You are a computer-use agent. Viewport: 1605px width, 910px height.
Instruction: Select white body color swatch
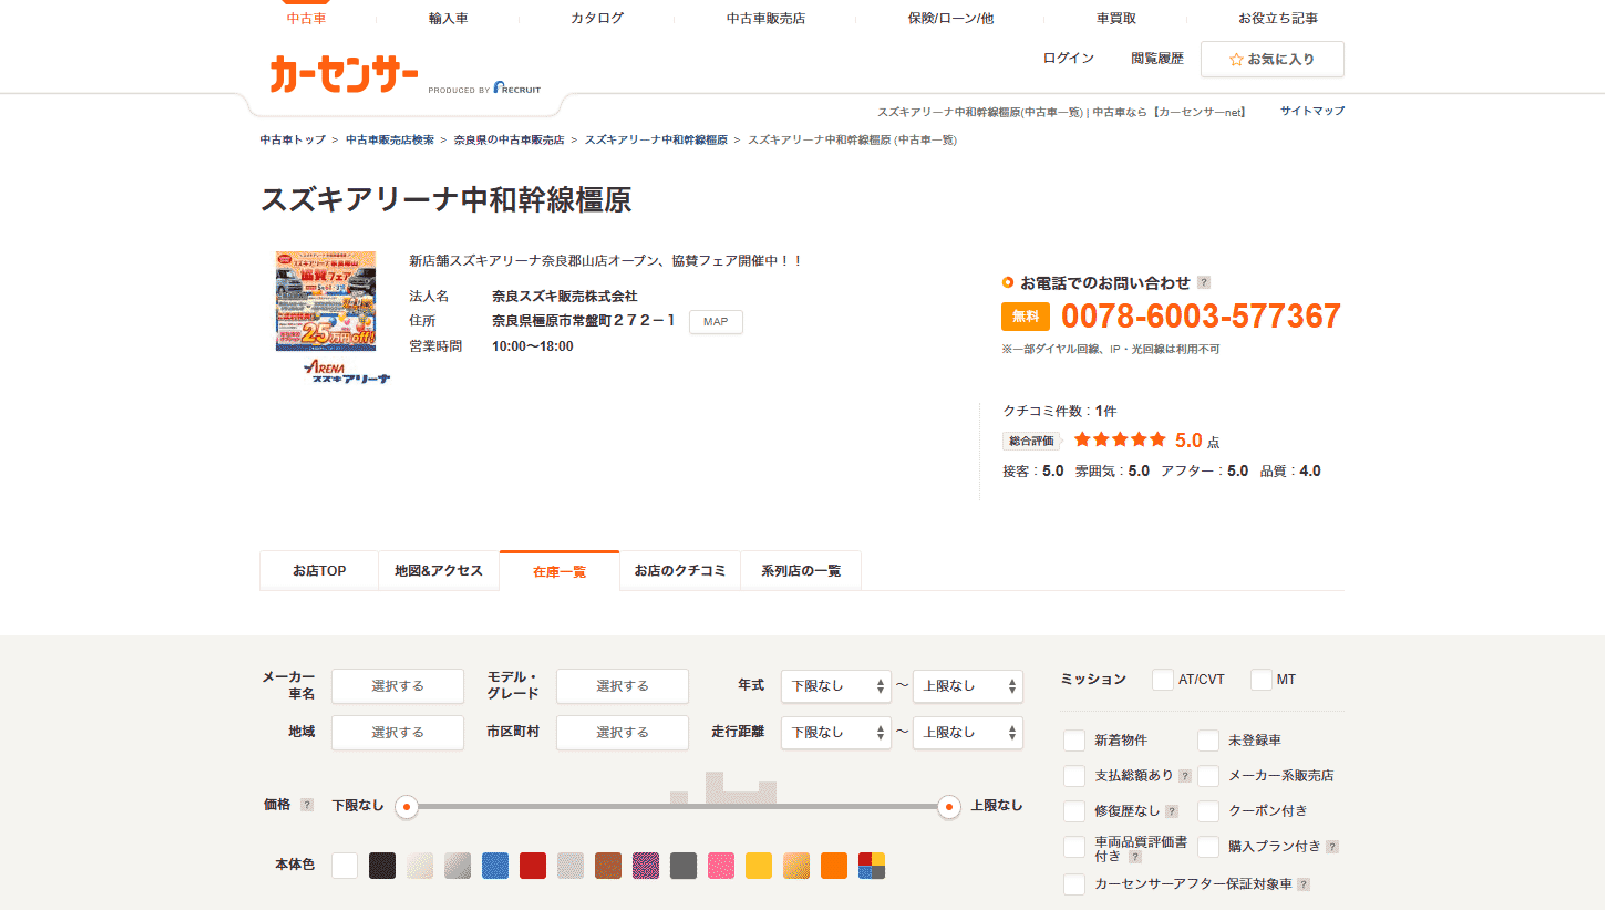pos(345,866)
